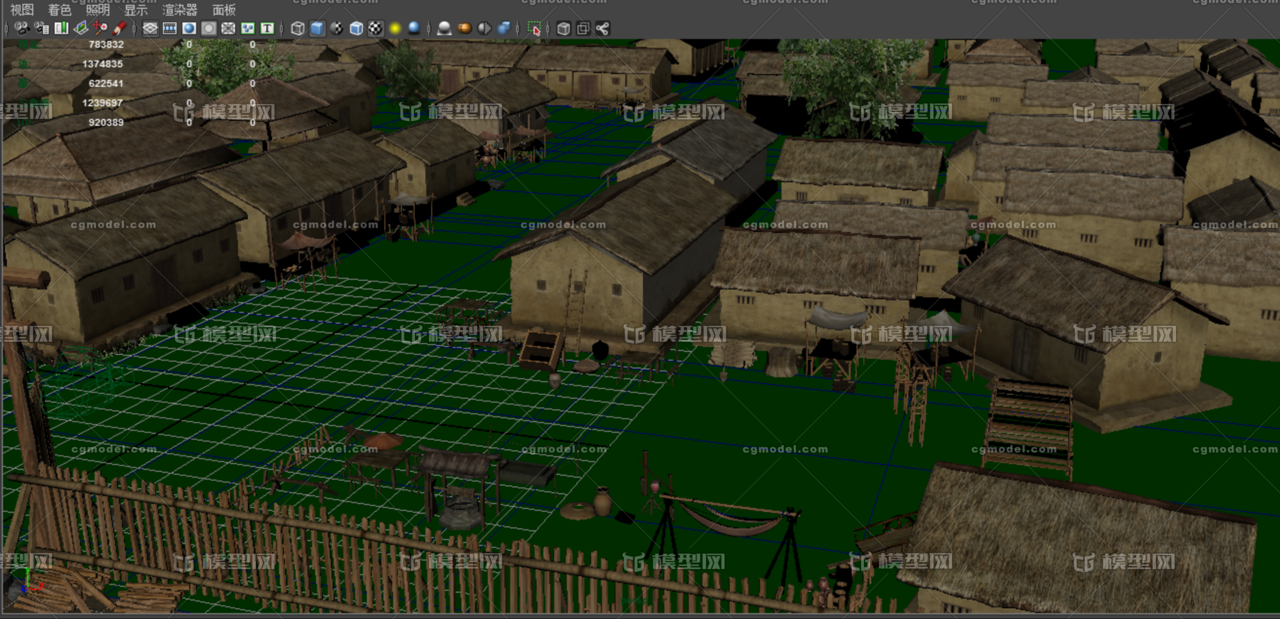Toggle viewport shadows
This screenshot has height=619, width=1280.
(414, 28)
